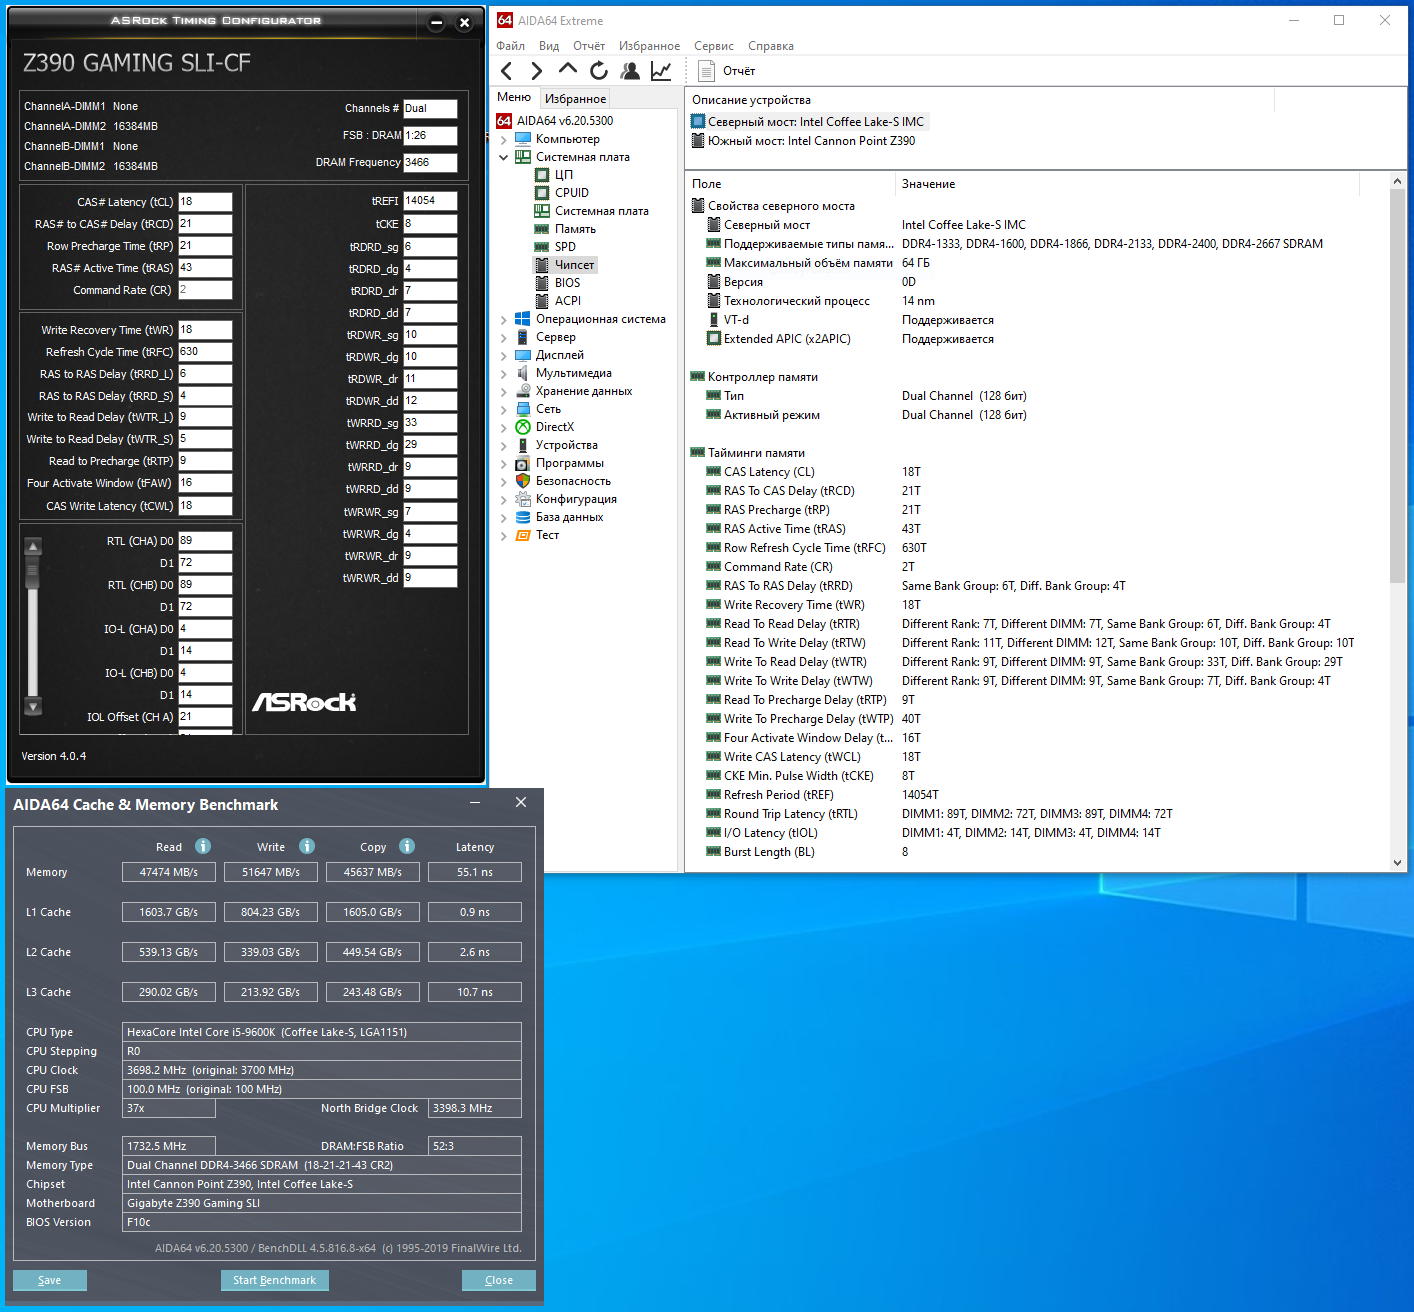This screenshot has height=1312, width=1414.
Task: Select BIOS tree item
Action: click(567, 283)
